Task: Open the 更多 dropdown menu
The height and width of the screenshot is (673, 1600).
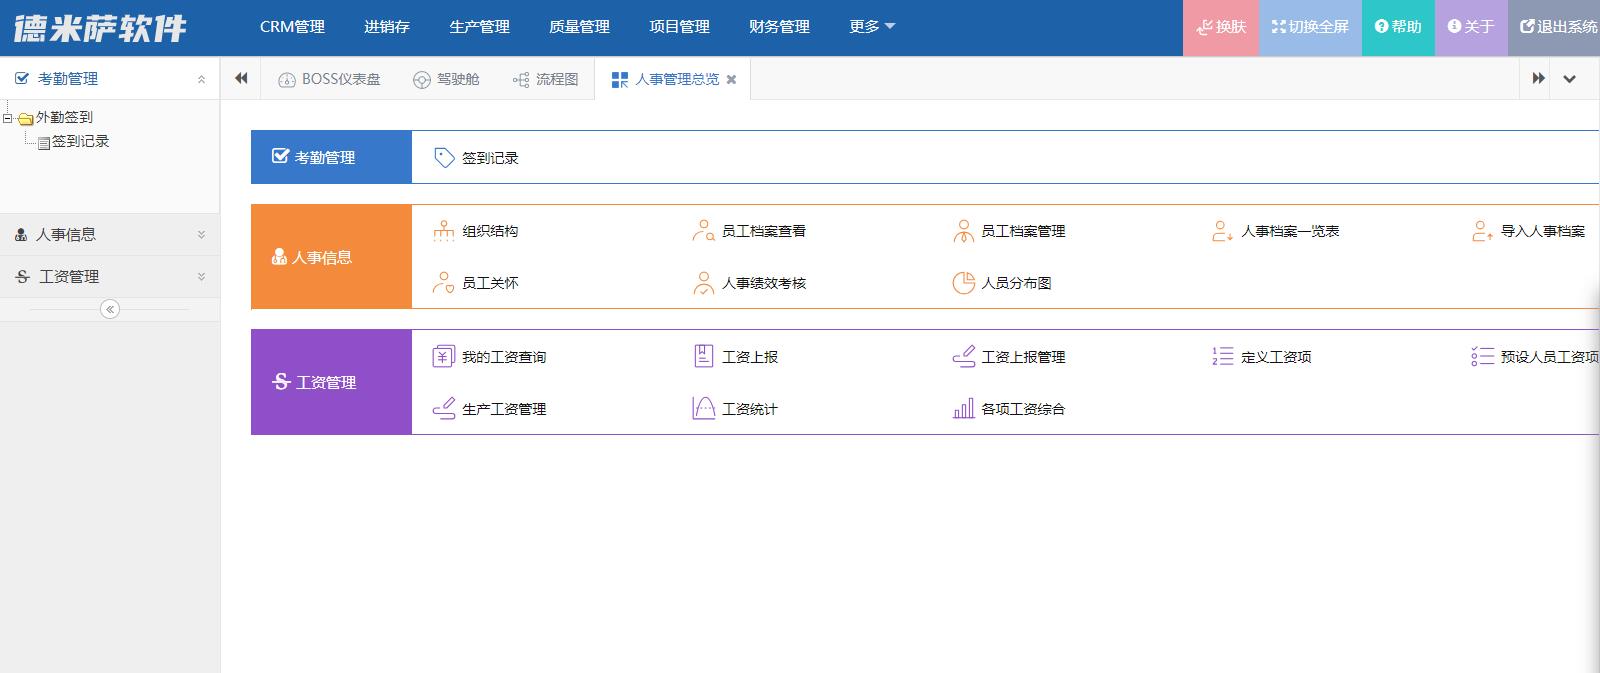Action: click(871, 27)
